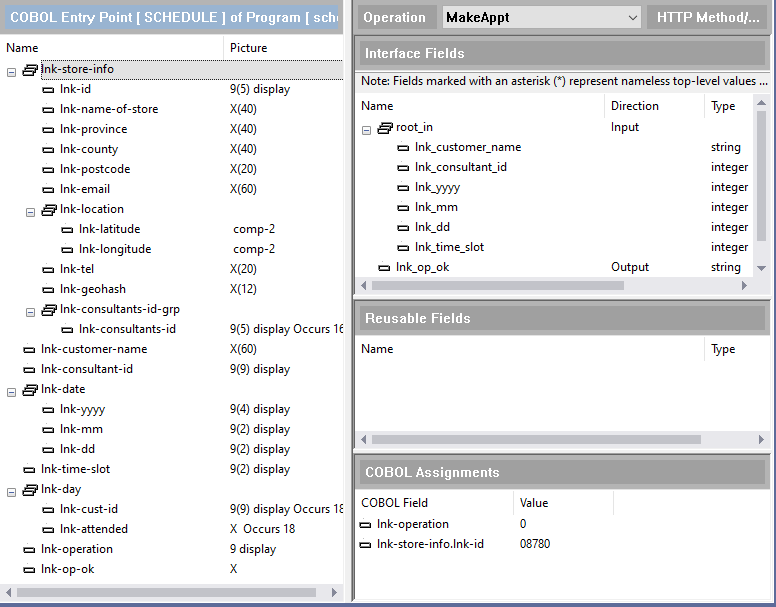Collapse the lnk-store-info tree node
Viewport: 776px width, 607px height.
click(11, 70)
